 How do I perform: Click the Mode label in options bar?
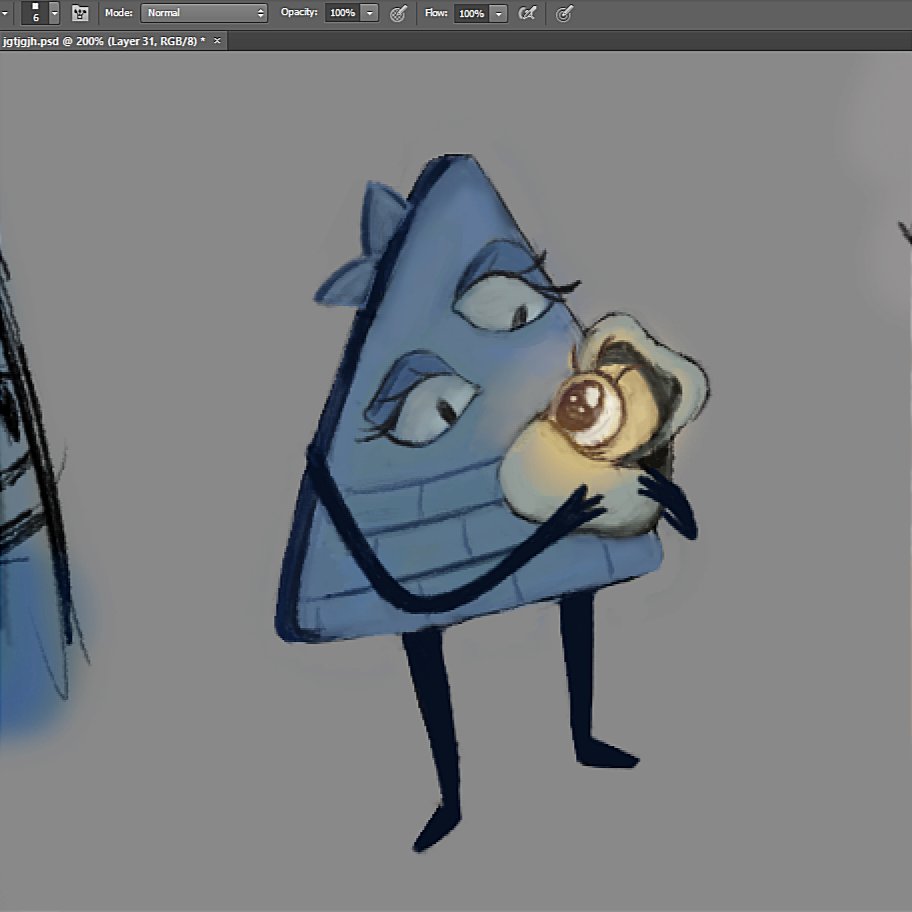[x=117, y=13]
